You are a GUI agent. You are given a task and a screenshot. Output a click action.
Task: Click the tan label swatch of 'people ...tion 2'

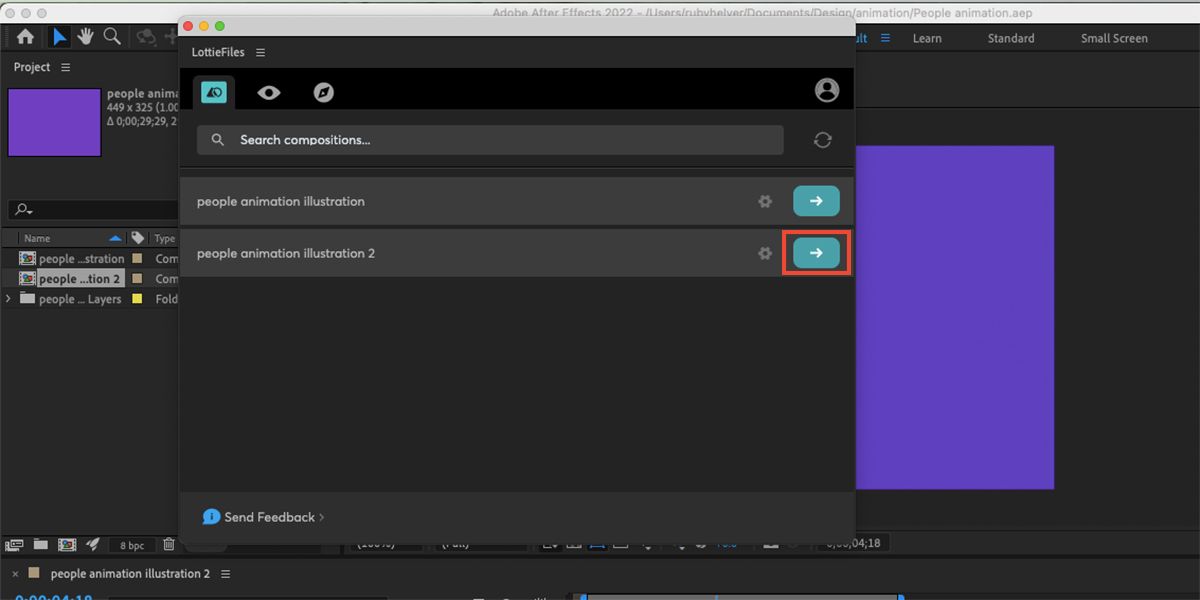tap(137, 279)
